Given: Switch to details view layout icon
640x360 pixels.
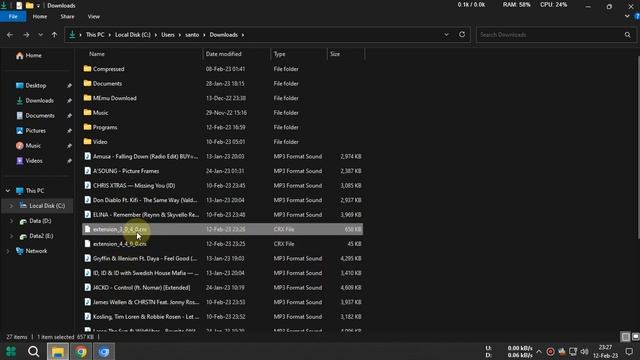Looking at the screenshot, I should coord(625,337).
